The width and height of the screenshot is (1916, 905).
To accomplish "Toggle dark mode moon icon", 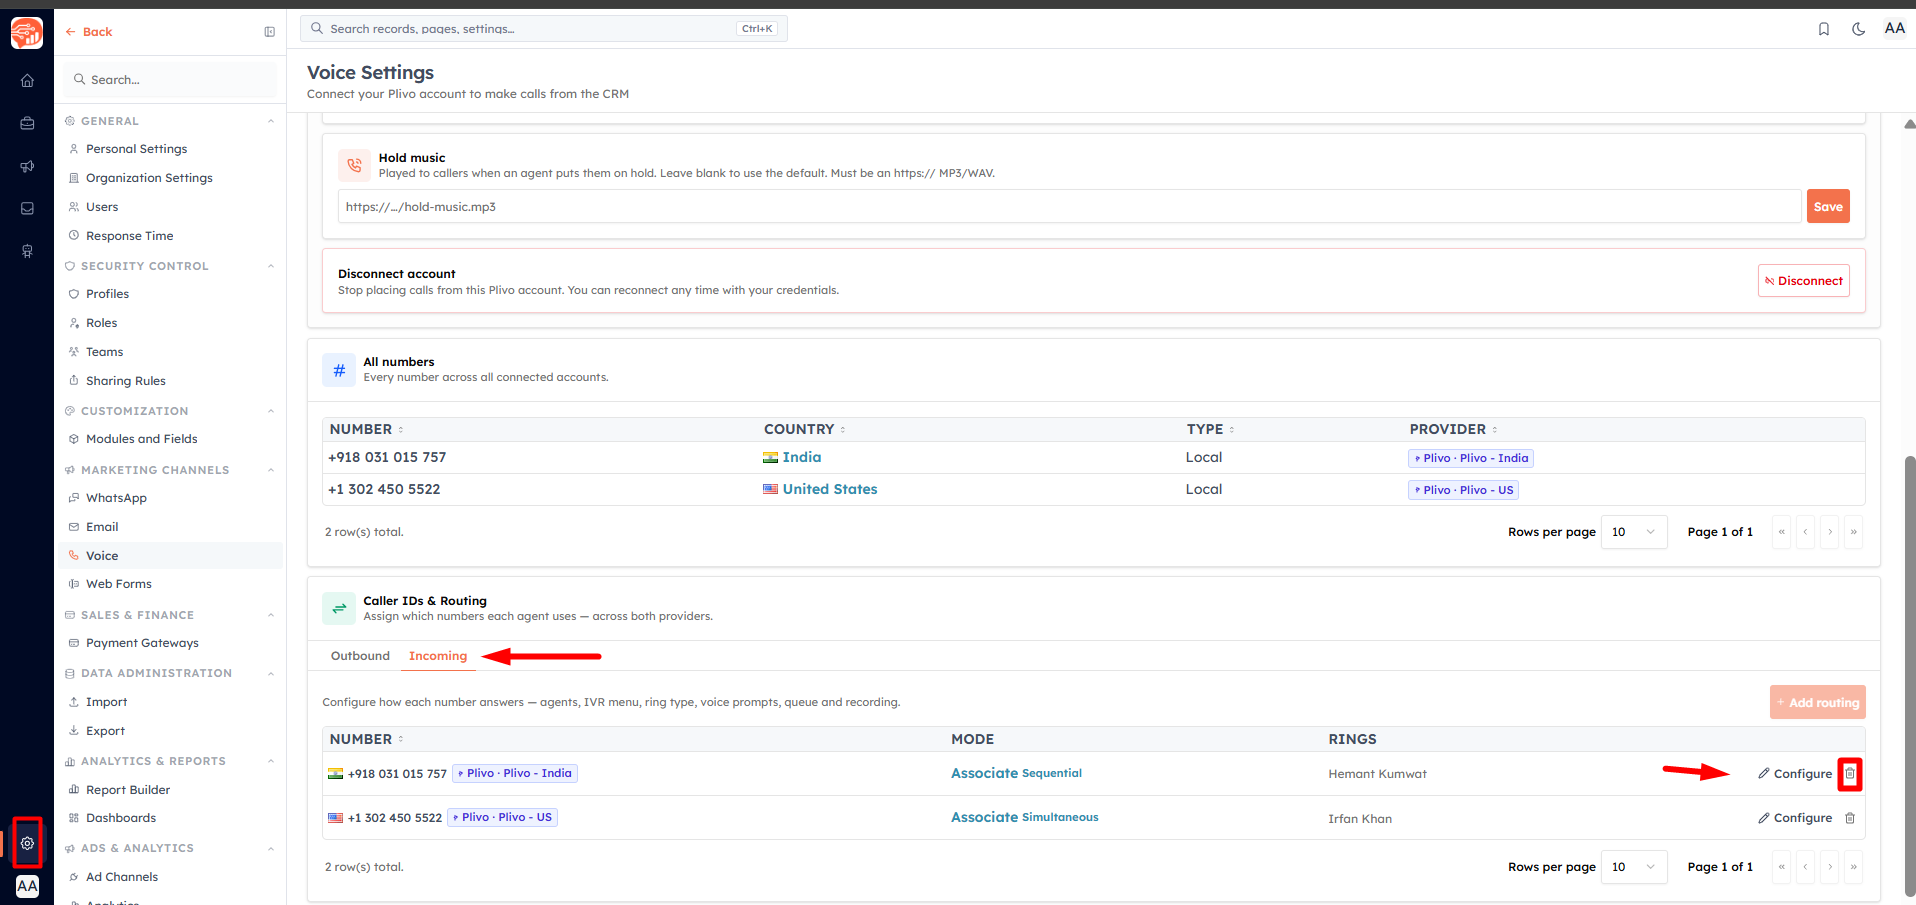I will coord(1858,29).
